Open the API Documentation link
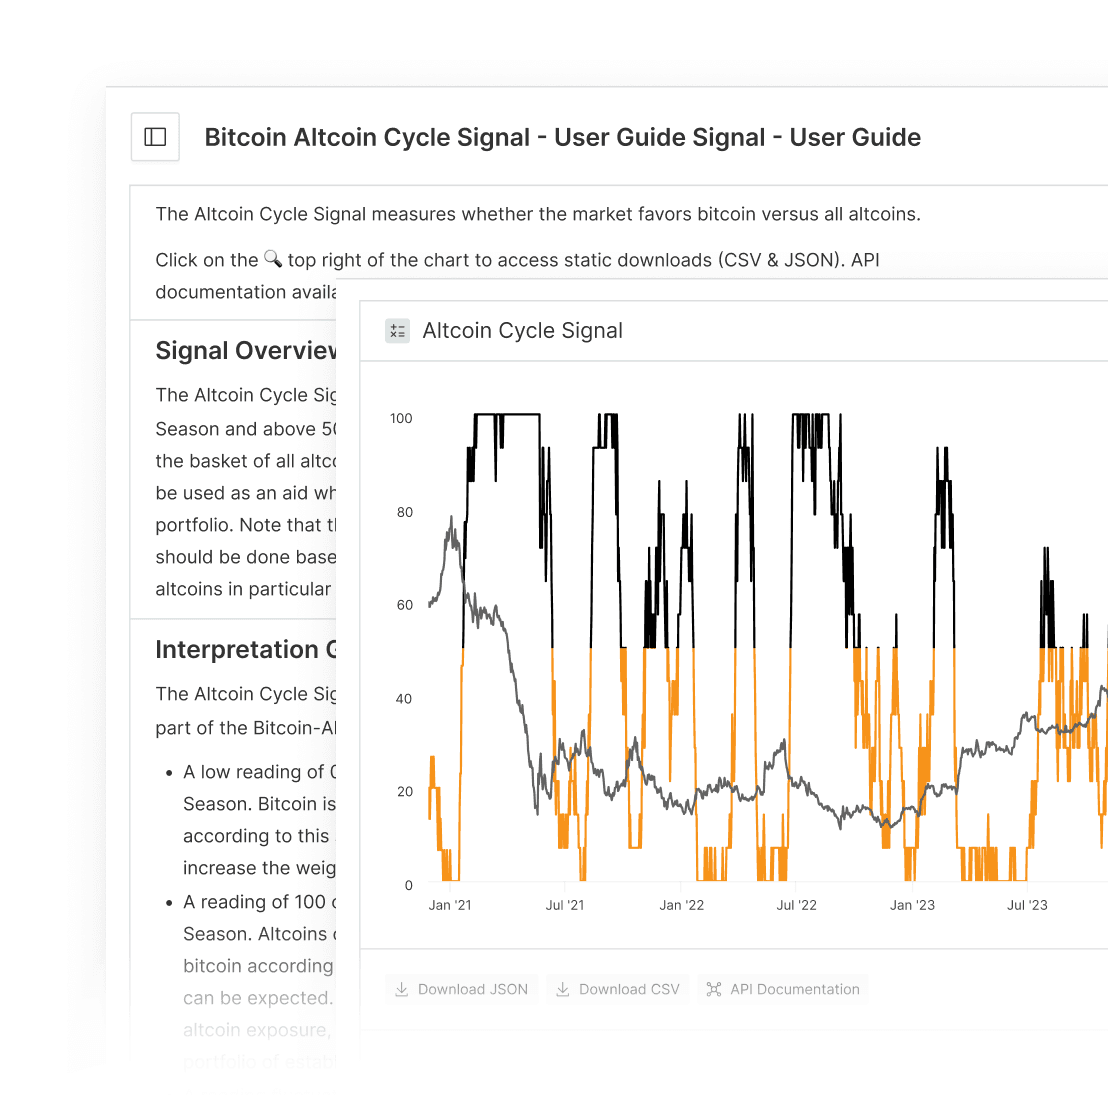 pyautogui.click(x=783, y=988)
